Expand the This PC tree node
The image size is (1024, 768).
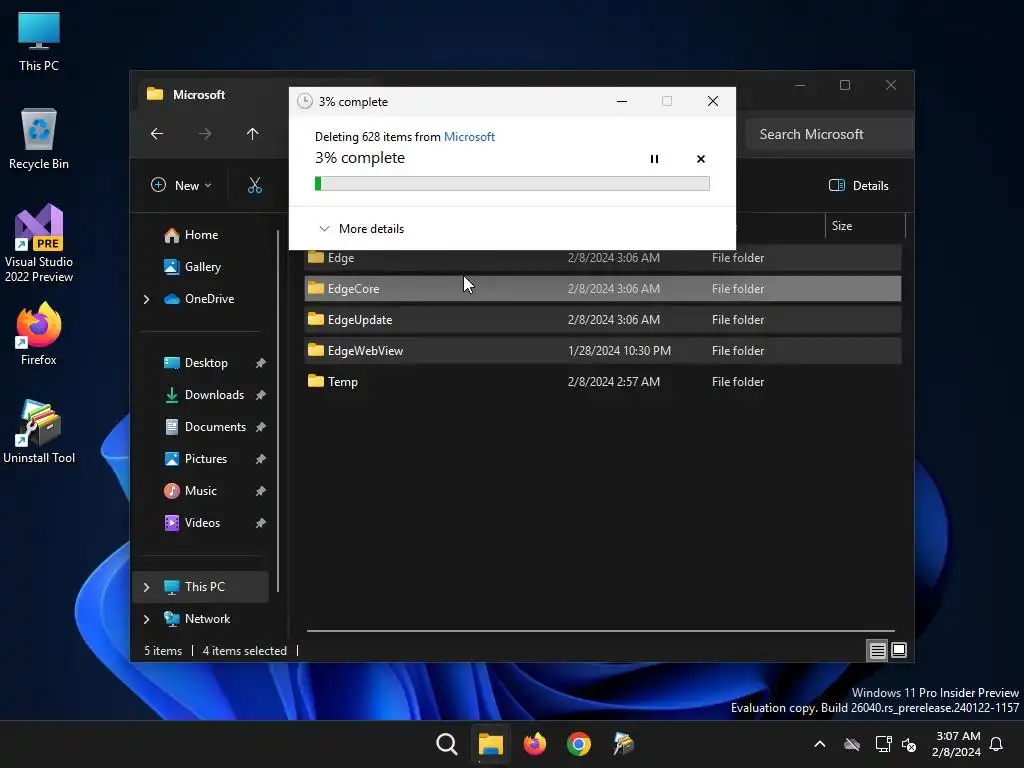point(146,587)
